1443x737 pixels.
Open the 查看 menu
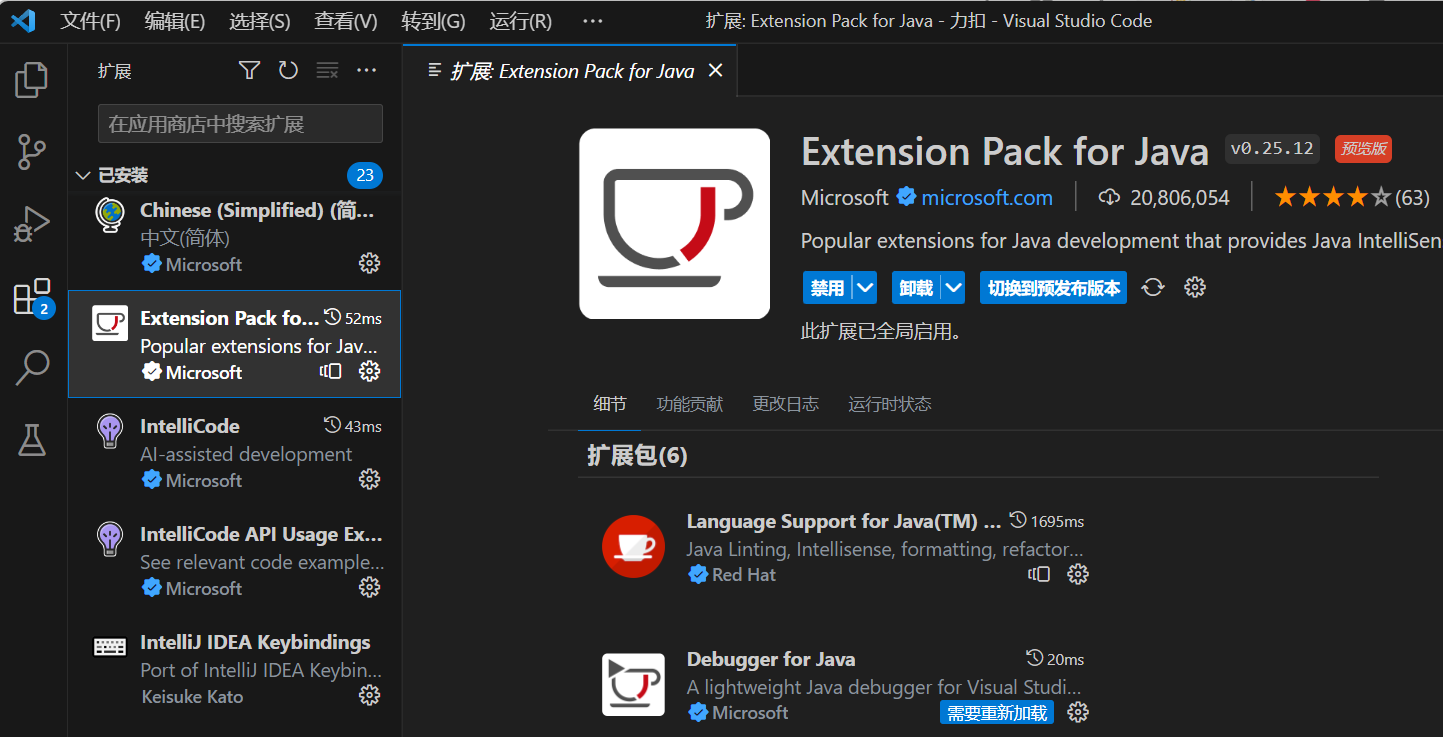point(344,20)
